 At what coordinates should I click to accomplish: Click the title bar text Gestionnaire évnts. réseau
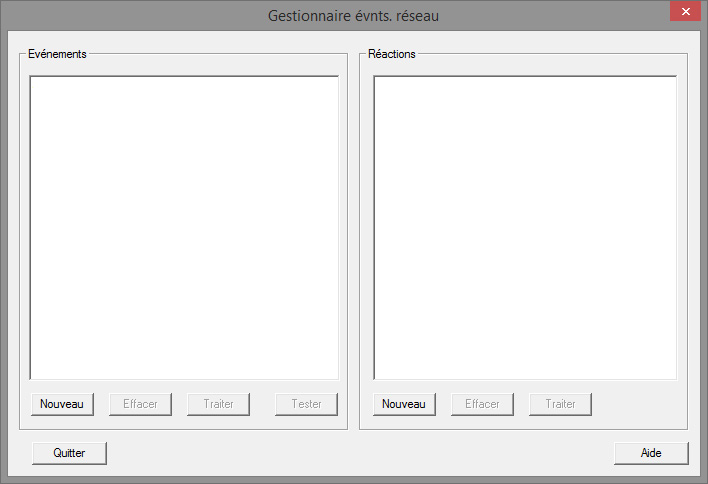pyautogui.click(x=353, y=16)
